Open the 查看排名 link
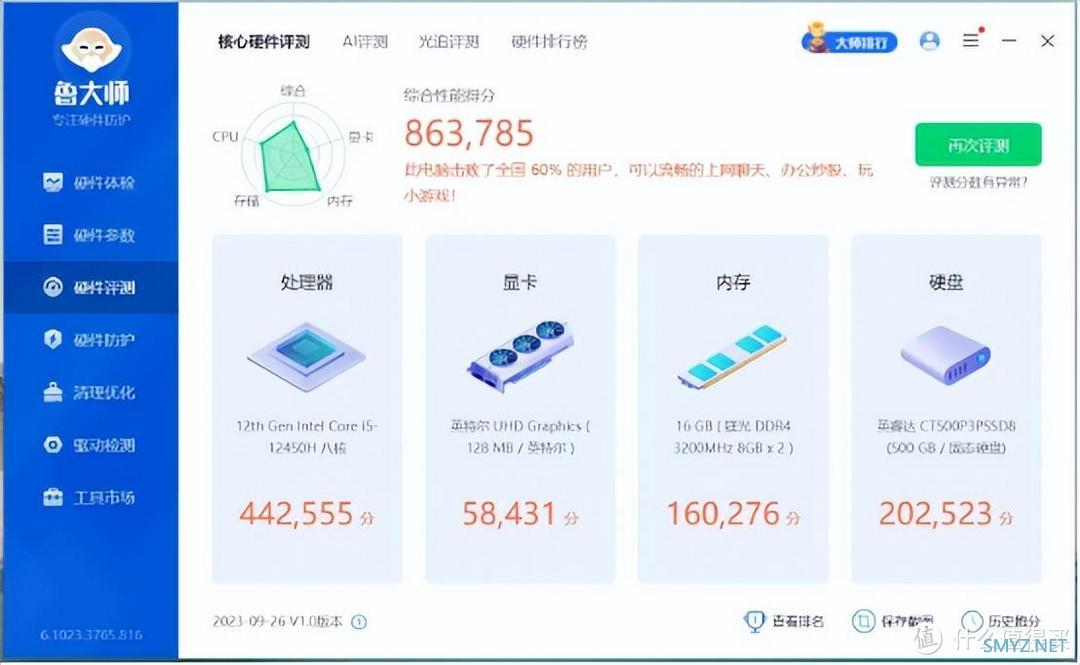1080x665 pixels. click(x=798, y=622)
